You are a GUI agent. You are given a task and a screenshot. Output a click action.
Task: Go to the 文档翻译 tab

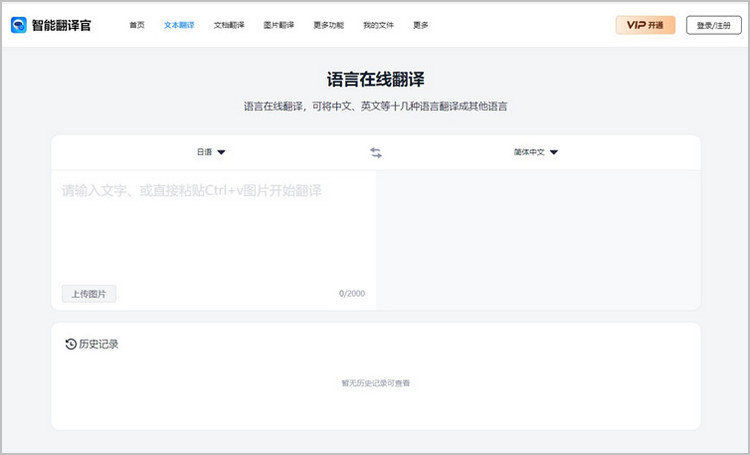pos(229,25)
